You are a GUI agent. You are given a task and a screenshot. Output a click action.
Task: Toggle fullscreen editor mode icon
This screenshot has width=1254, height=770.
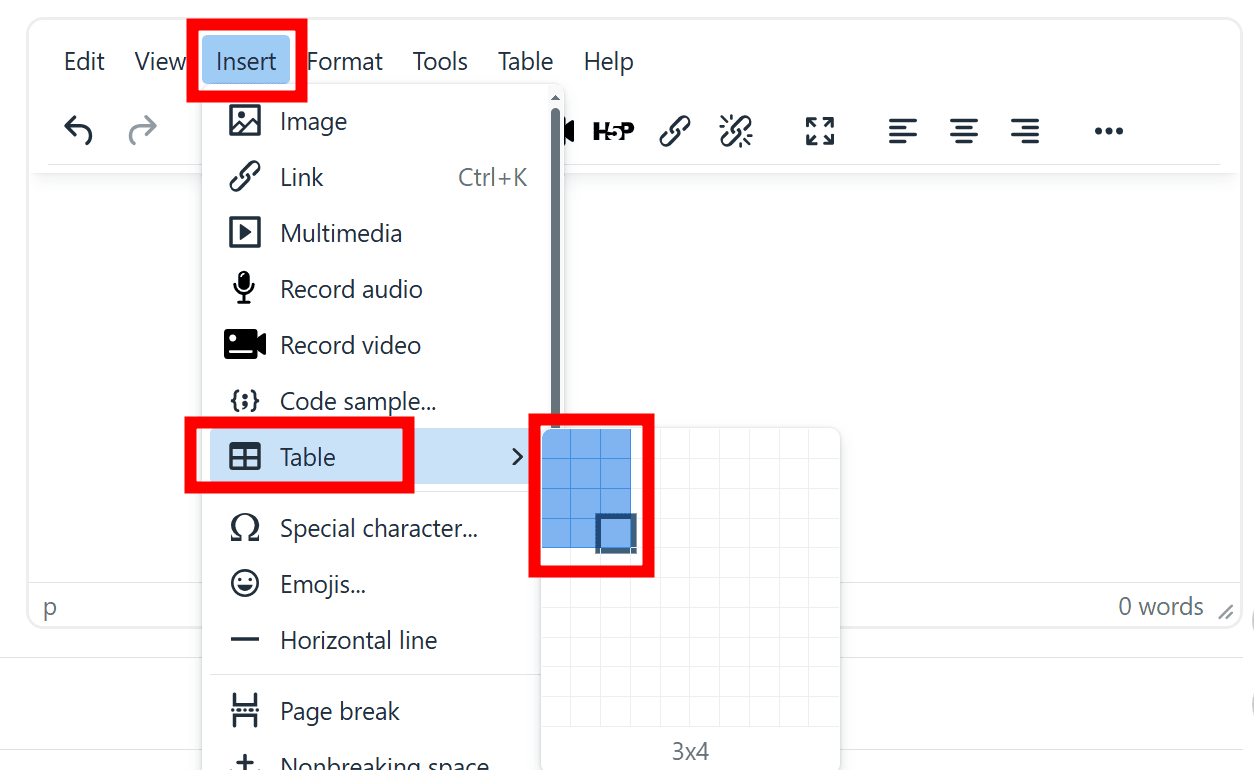pyautogui.click(x=820, y=131)
